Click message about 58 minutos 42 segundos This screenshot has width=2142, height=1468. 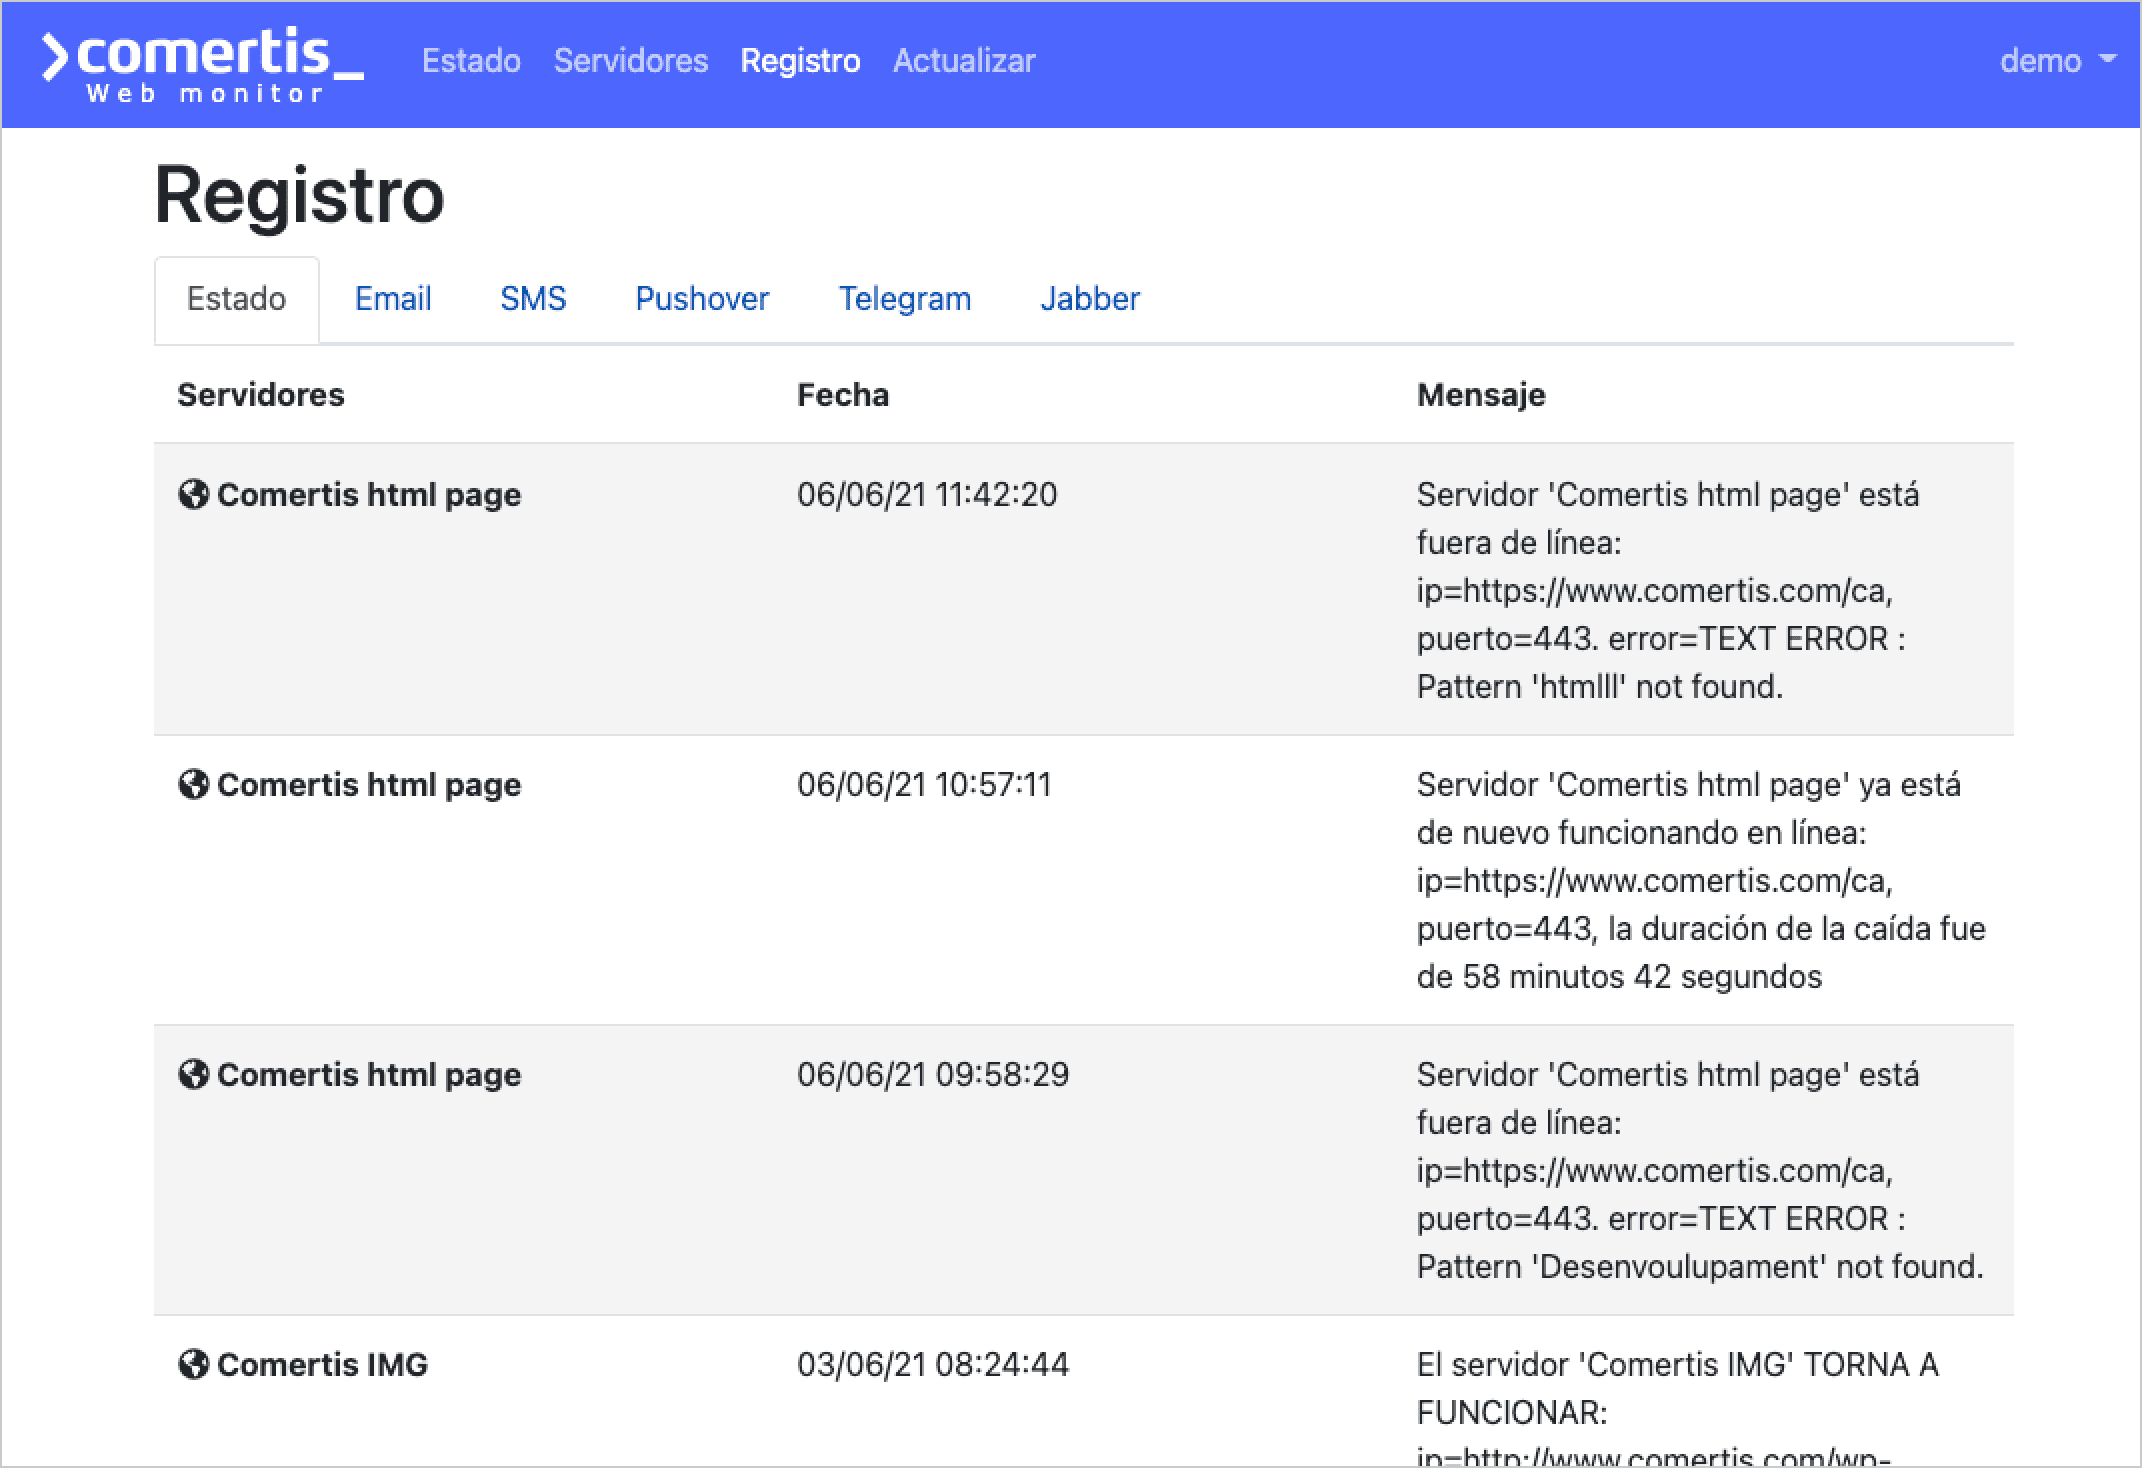1701,880
